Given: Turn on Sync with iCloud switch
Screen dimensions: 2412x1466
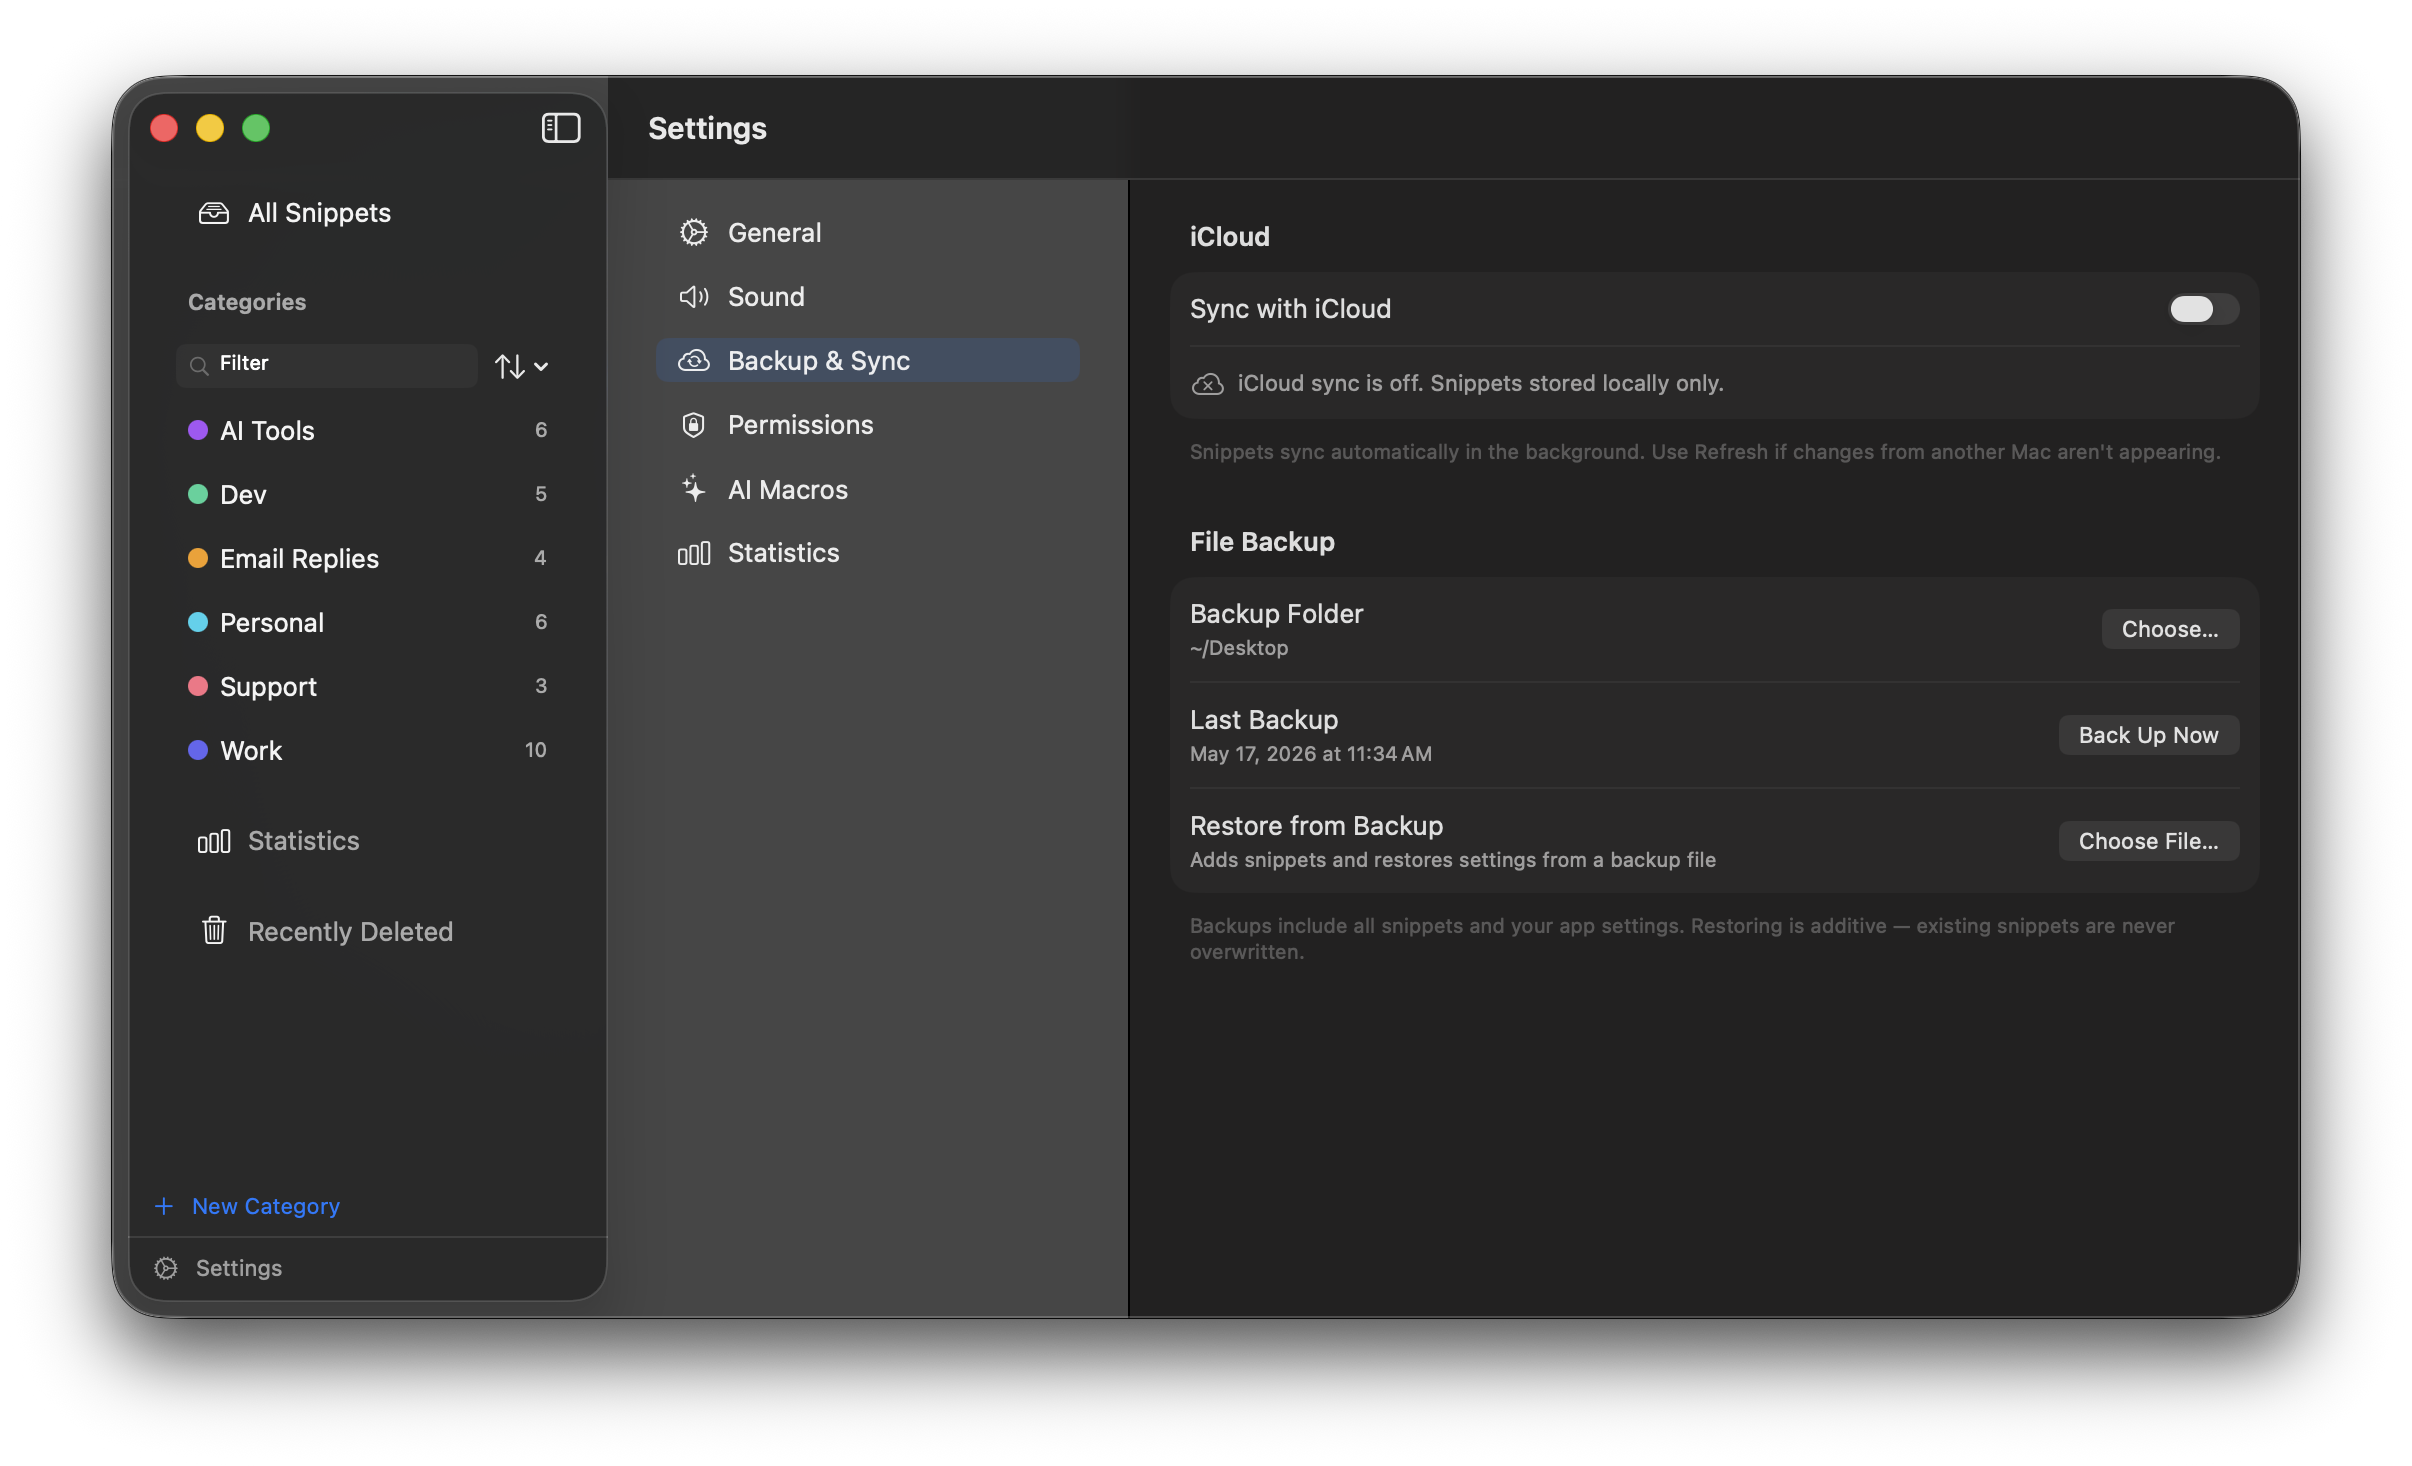Looking at the screenshot, I should point(2202,309).
